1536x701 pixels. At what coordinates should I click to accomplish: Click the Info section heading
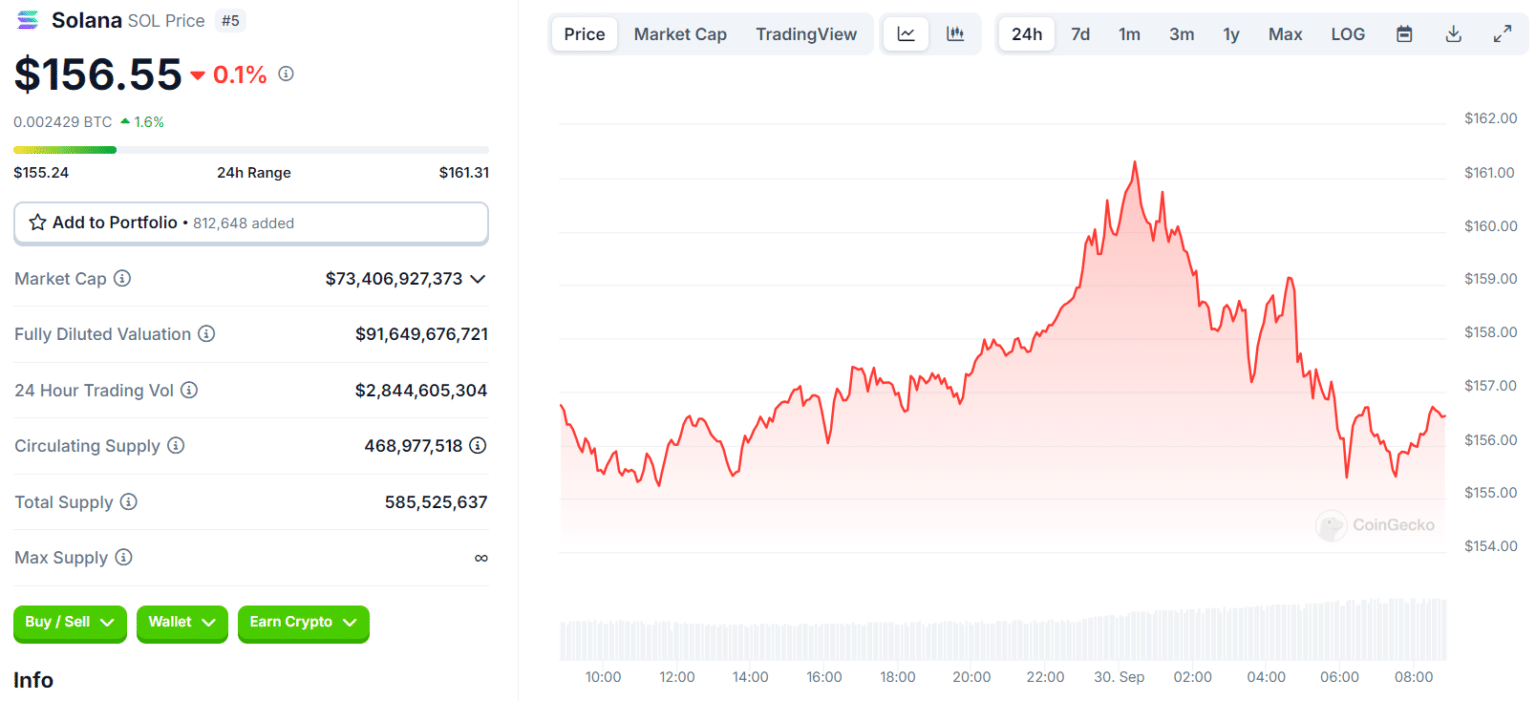click(33, 680)
